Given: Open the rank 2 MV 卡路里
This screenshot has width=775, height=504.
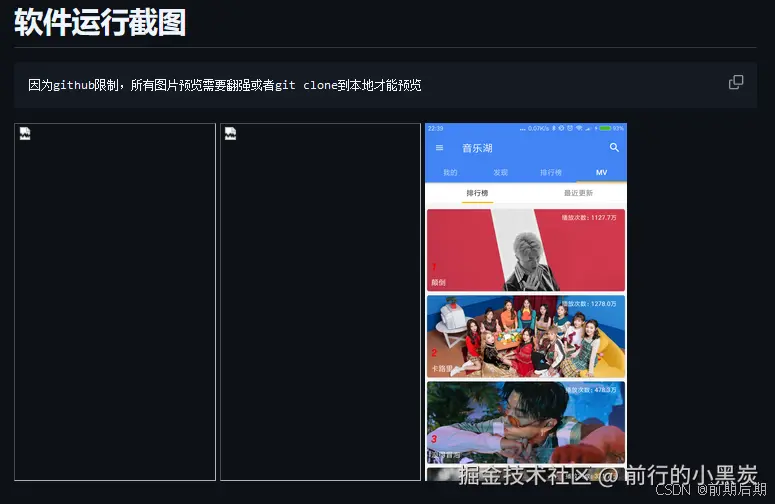Looking at the screenshot, I should (526, 336).
